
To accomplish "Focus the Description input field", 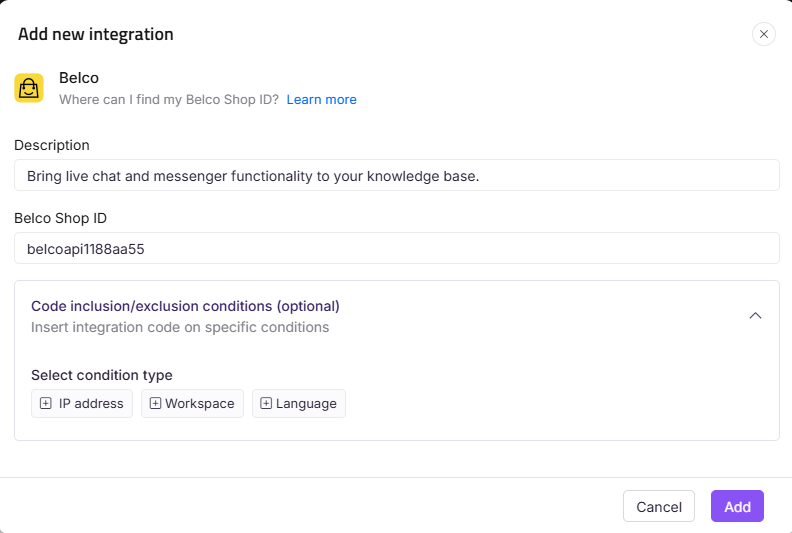I will (x=397, y=175).
